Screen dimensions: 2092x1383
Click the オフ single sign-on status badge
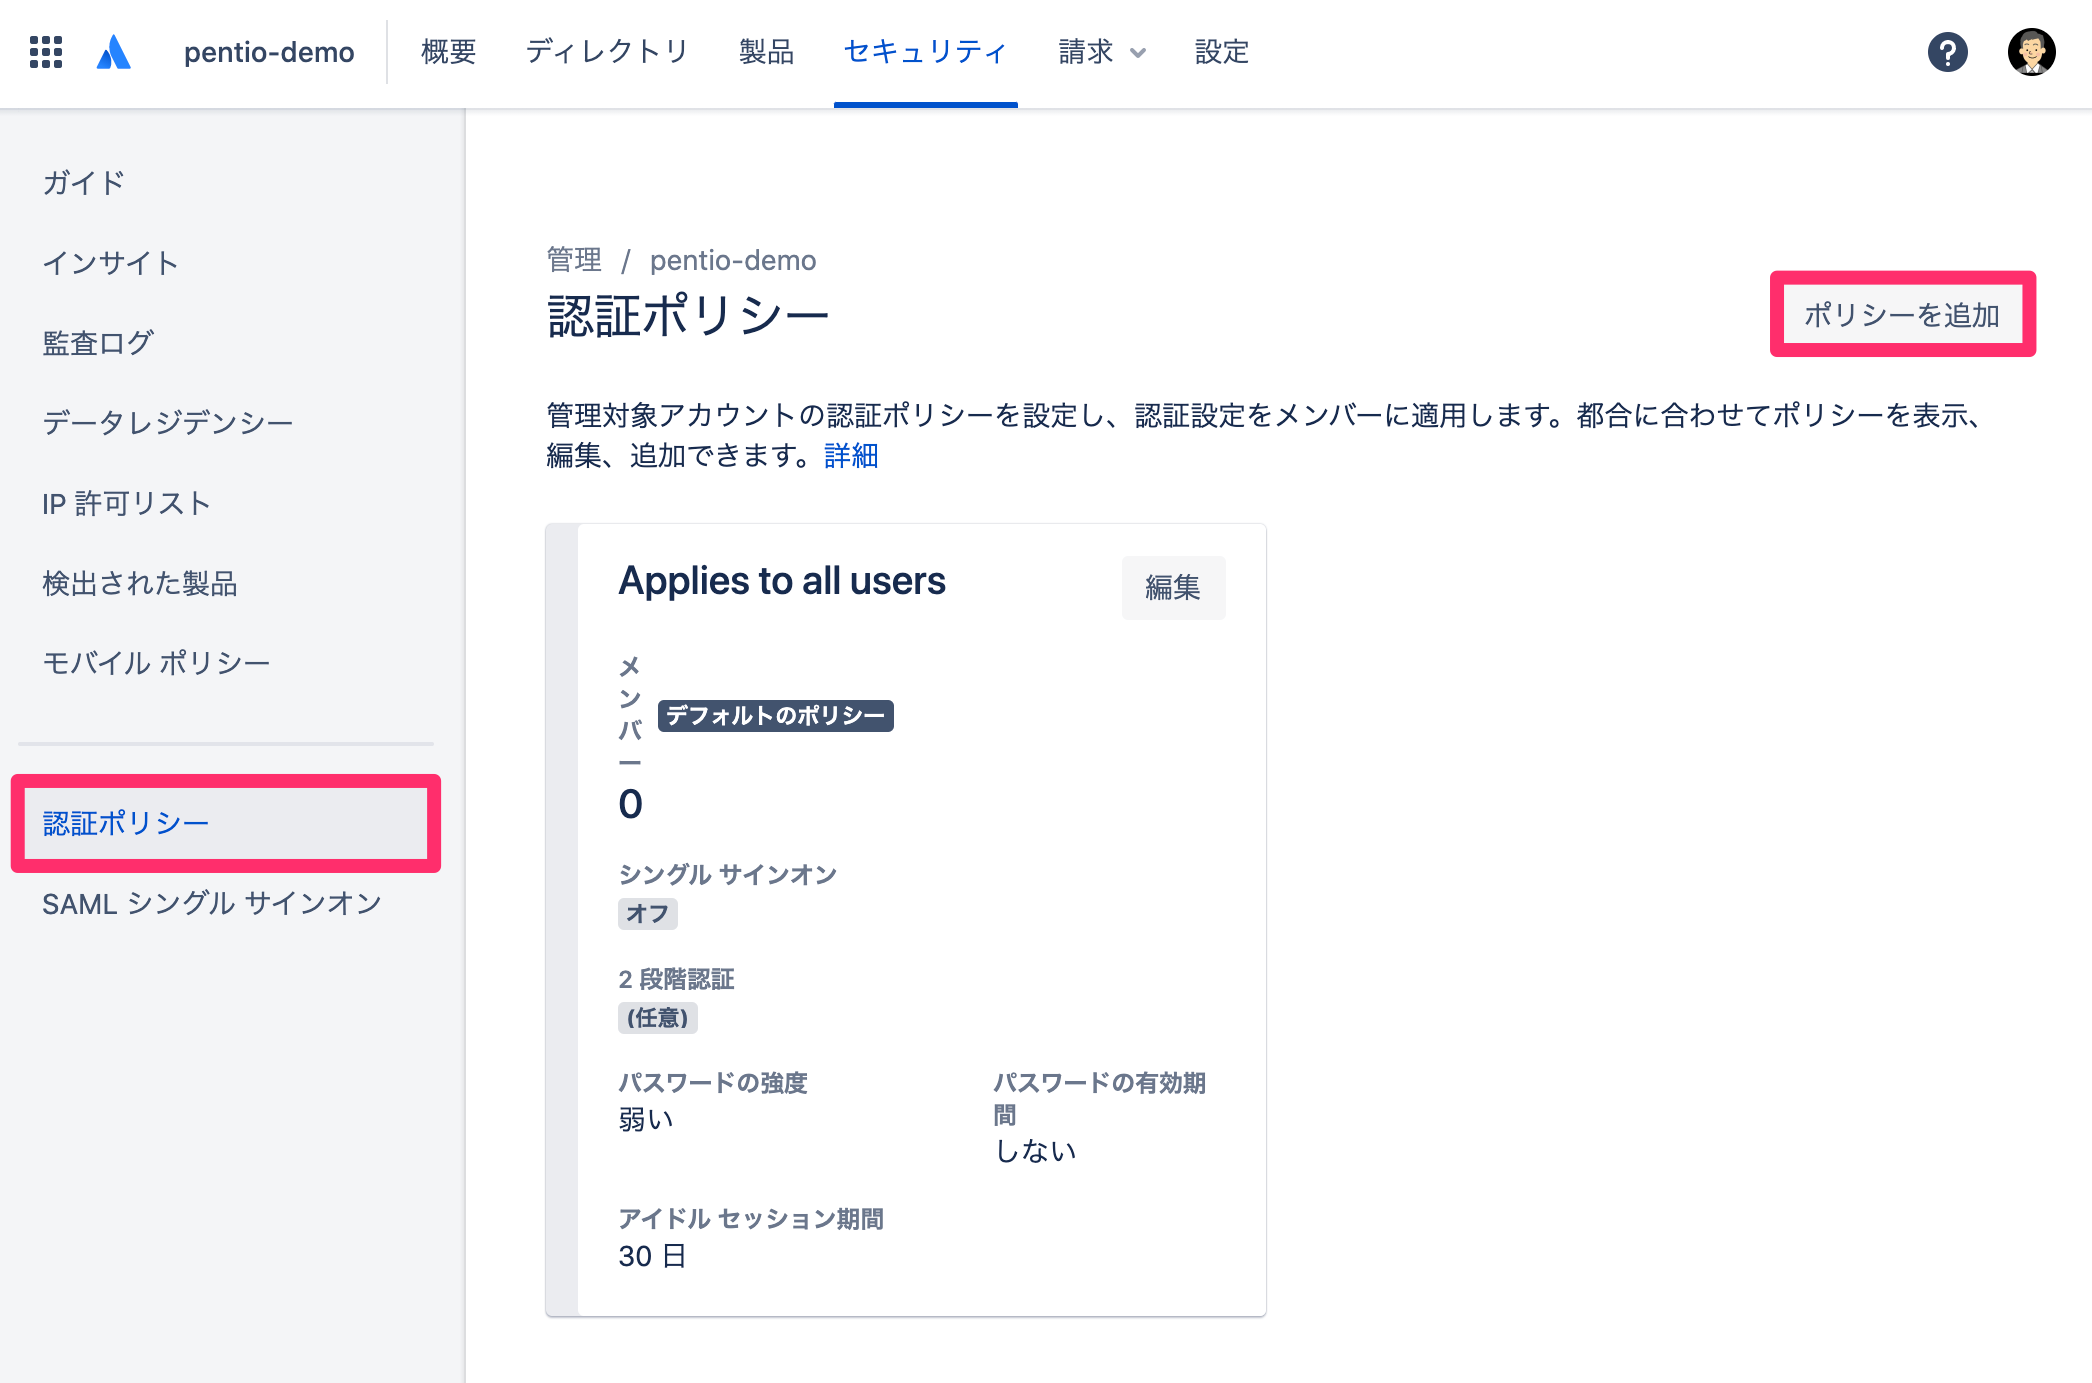tap(648, 914)
